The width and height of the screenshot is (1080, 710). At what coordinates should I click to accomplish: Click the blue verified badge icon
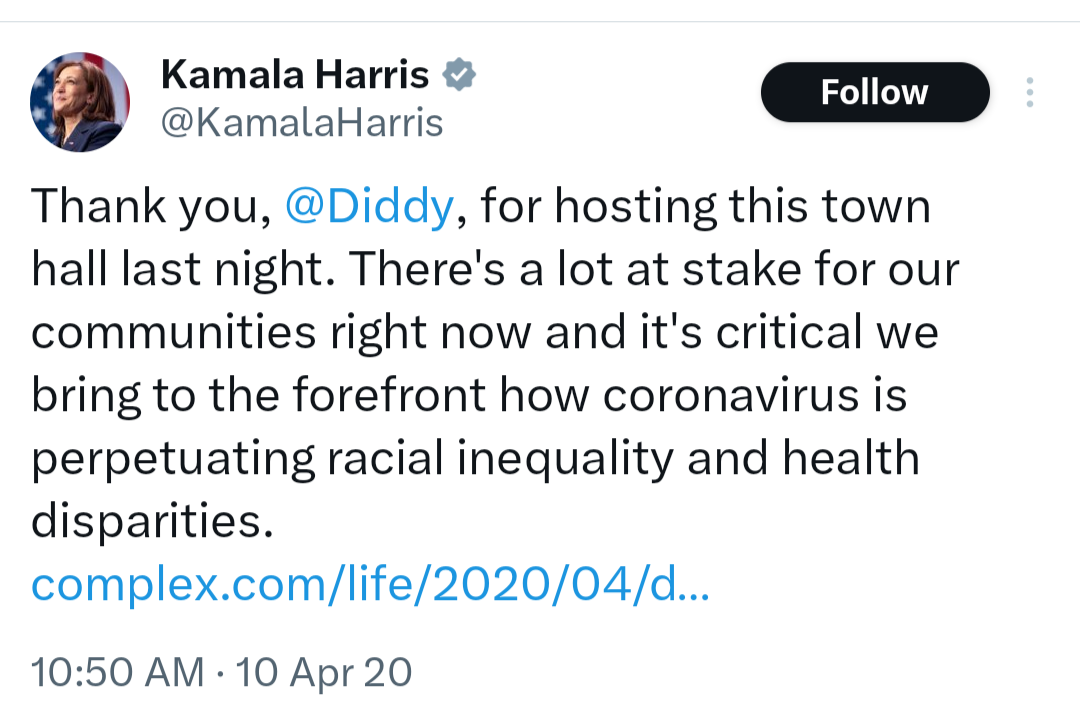pos(459,74)
